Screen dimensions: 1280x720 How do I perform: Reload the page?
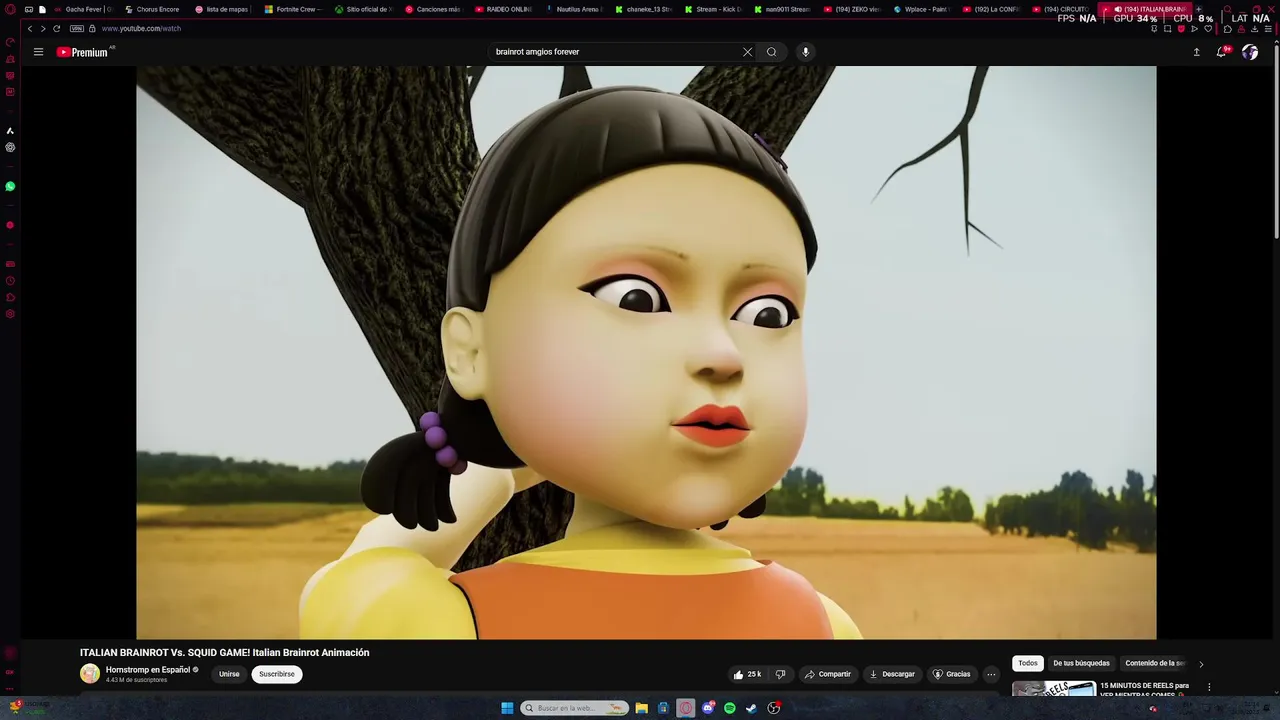pyautogui.click(x=56, y=28)
